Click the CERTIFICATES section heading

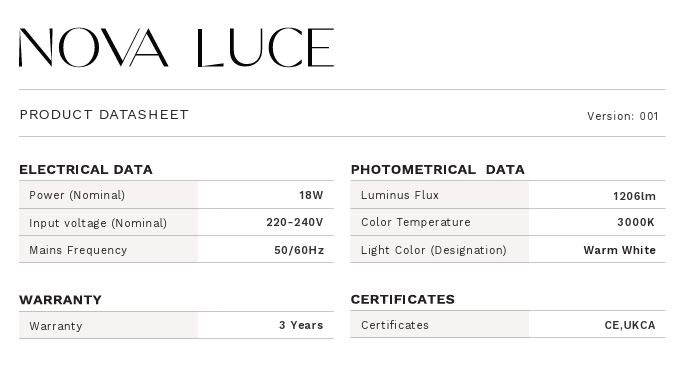[403, 299]
